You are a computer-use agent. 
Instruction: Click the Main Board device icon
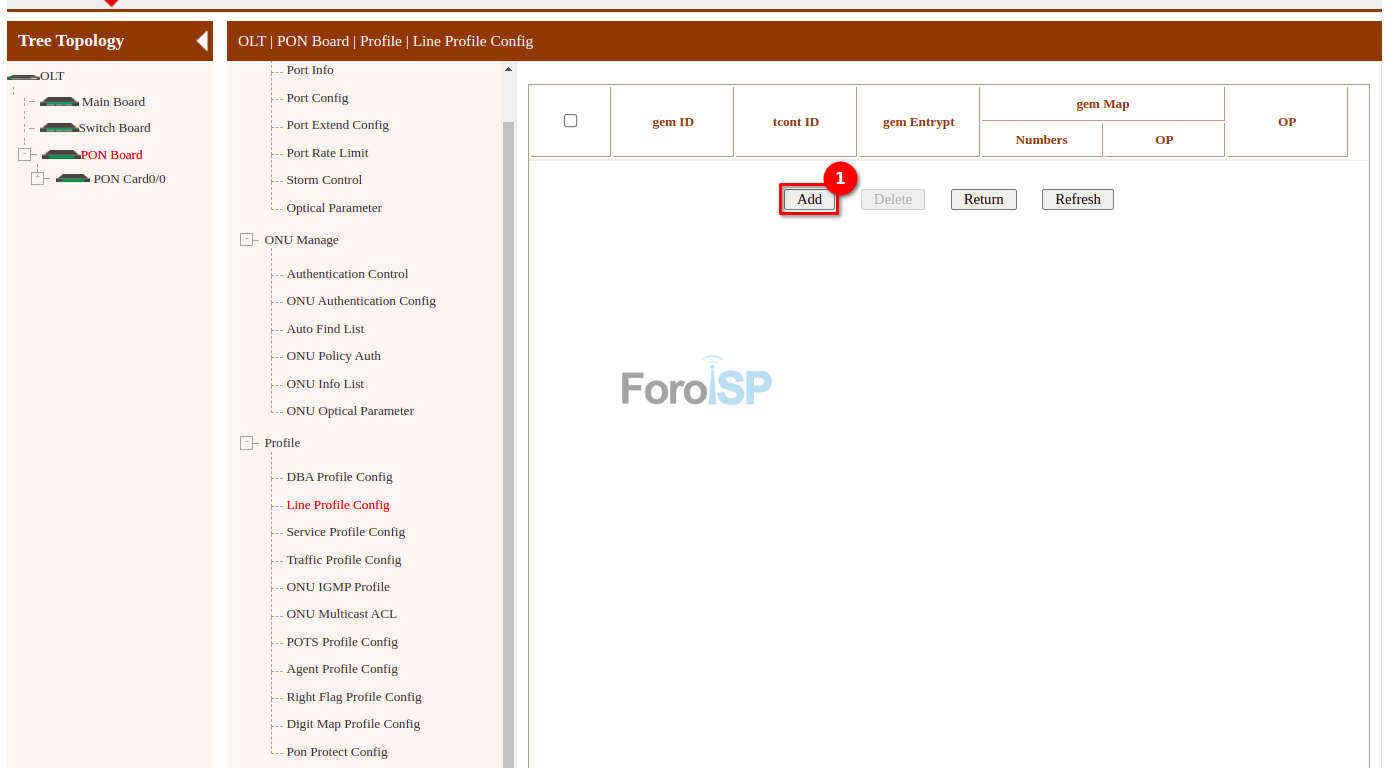tap(59, 102)
